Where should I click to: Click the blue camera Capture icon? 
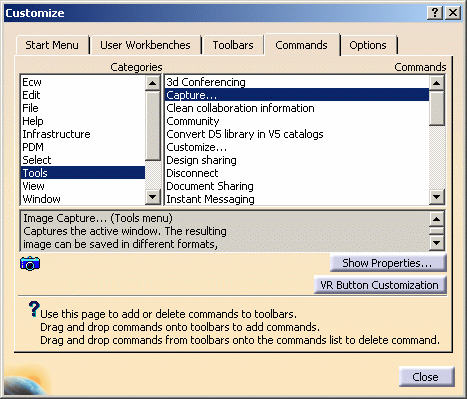tap(30, 263)
